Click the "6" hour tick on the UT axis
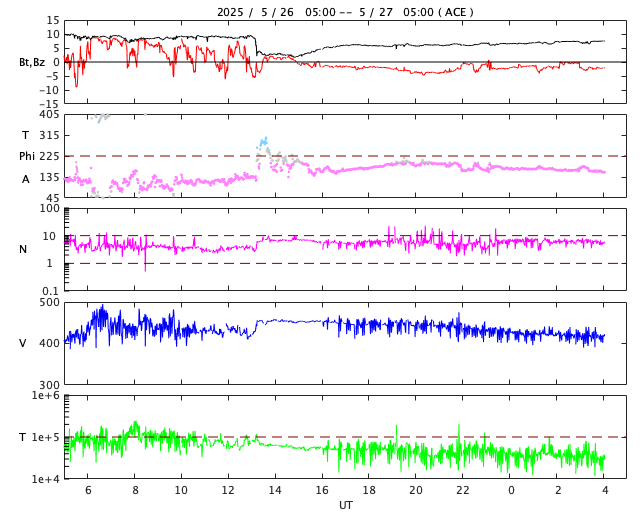The width and height of the screenshot is (640, 512). (x=88, y=490)
